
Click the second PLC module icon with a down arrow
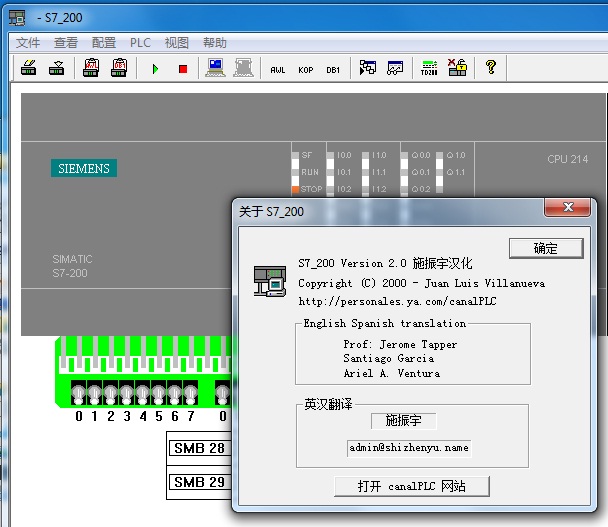(57, 68)
